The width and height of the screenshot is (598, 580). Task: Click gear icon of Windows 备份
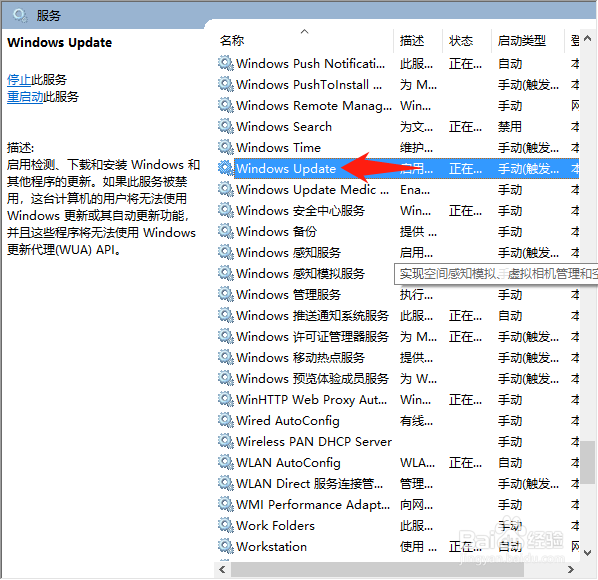[x=225, y=231]
